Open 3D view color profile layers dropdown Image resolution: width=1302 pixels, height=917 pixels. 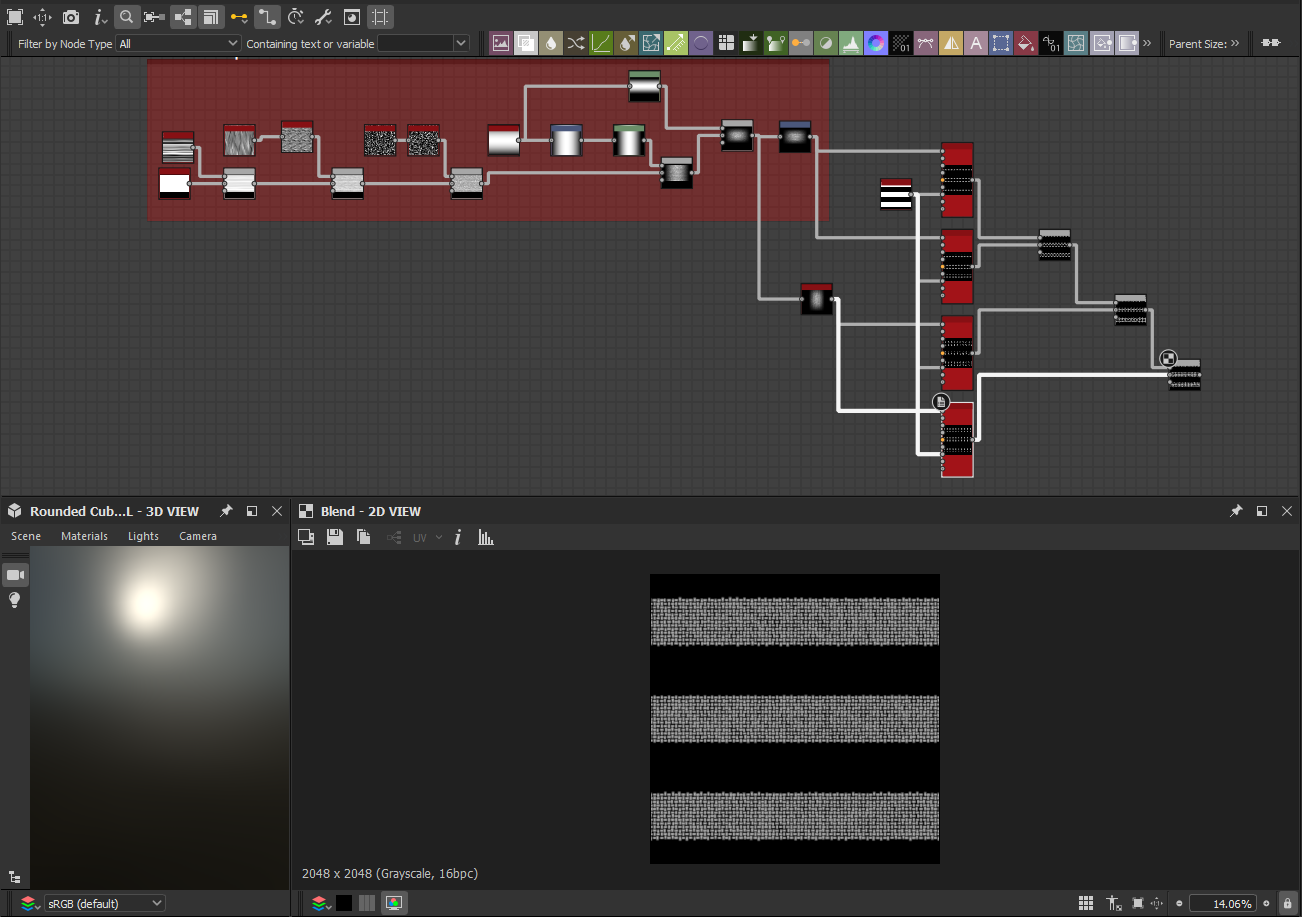(x=30, y=903)
